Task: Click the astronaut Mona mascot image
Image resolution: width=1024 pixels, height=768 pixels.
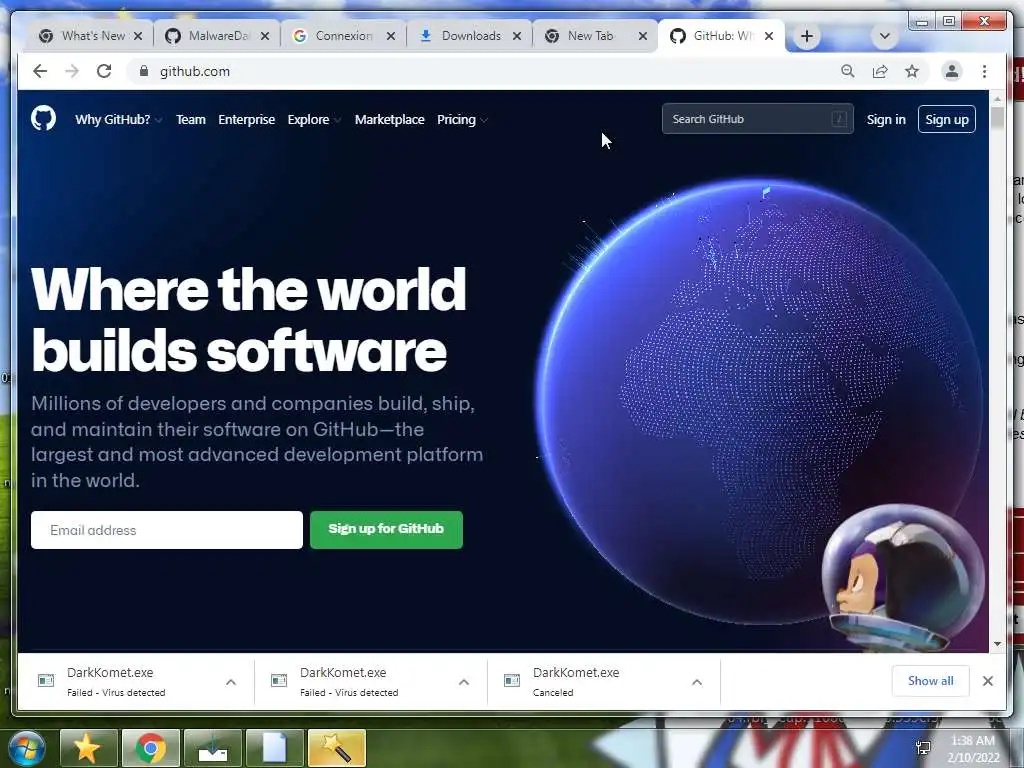Action: pyautogui.click(x=903, y=578)
